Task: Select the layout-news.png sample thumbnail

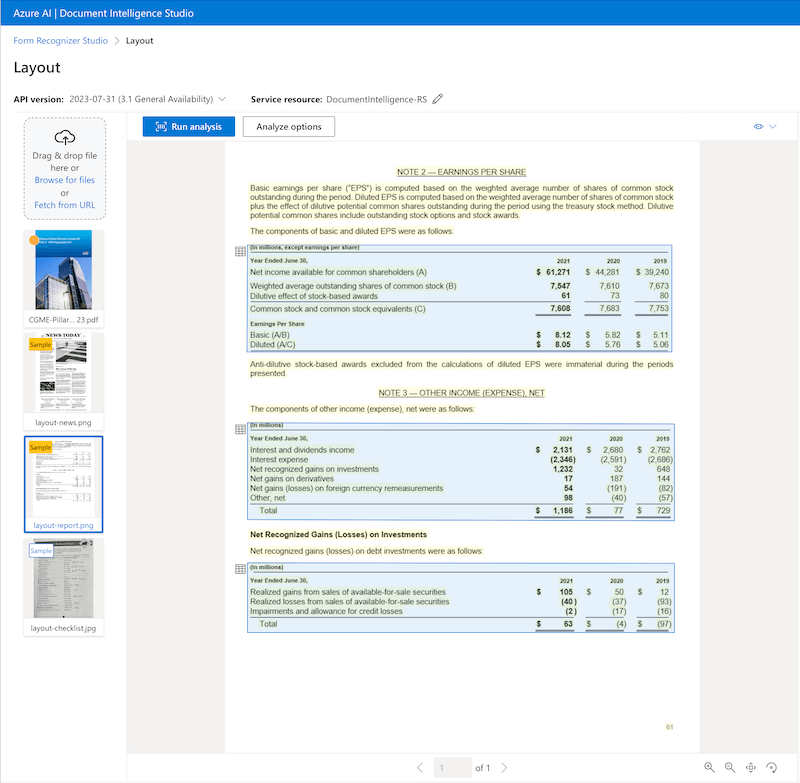Action: click(63, 372)
